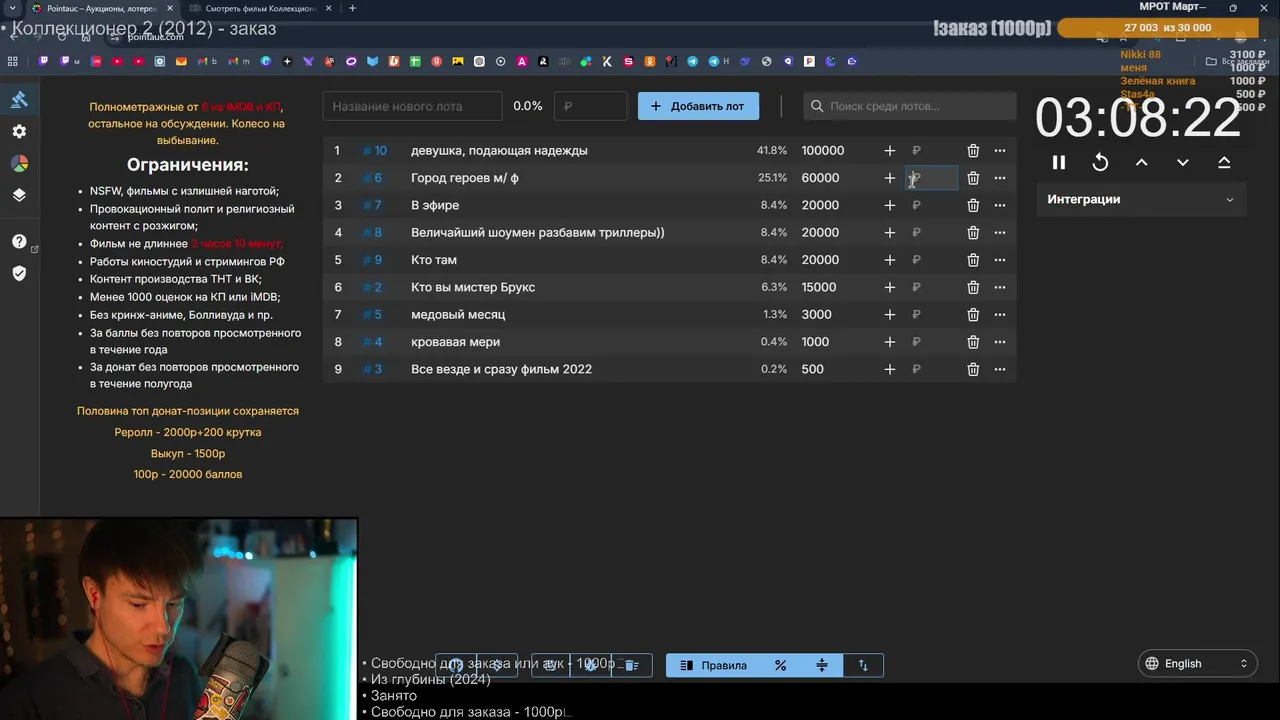Open the shield icon in sidebar
Viewport: 1280px width, 720px height.
[x=19, y=273]
